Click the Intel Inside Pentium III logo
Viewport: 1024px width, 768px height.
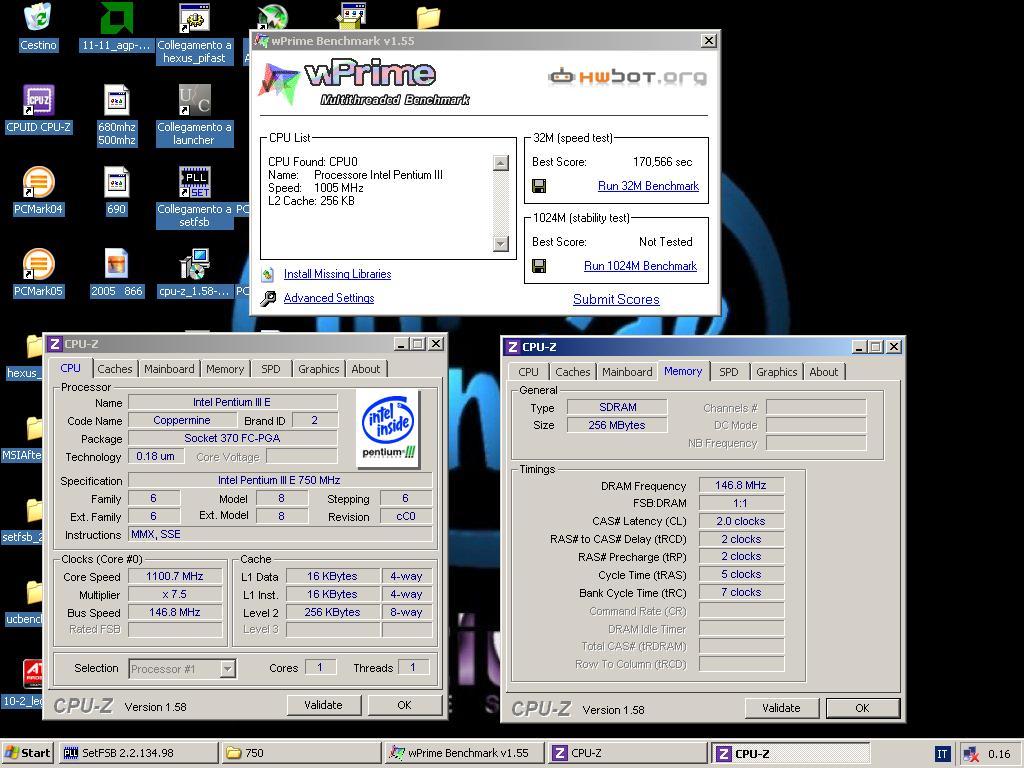[x=388, y=428]
